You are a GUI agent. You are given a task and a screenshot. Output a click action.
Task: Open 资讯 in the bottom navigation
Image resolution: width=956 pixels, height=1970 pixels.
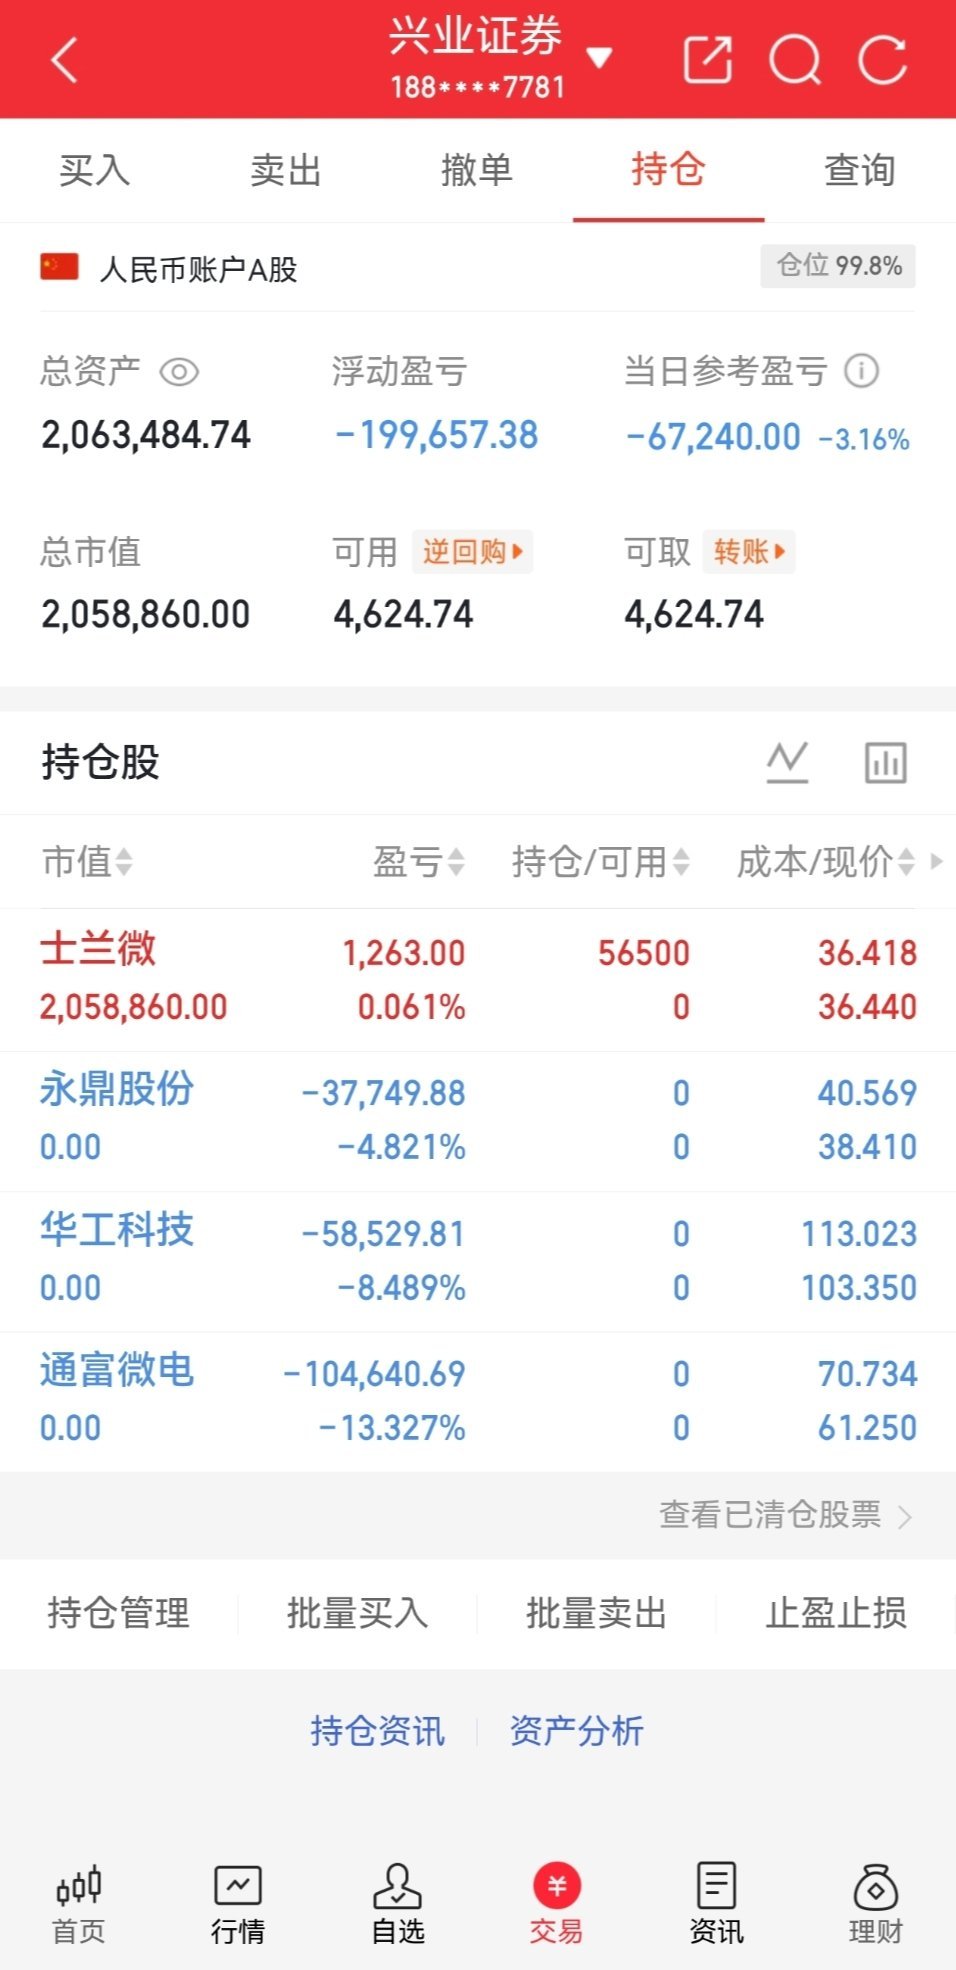716,1904
